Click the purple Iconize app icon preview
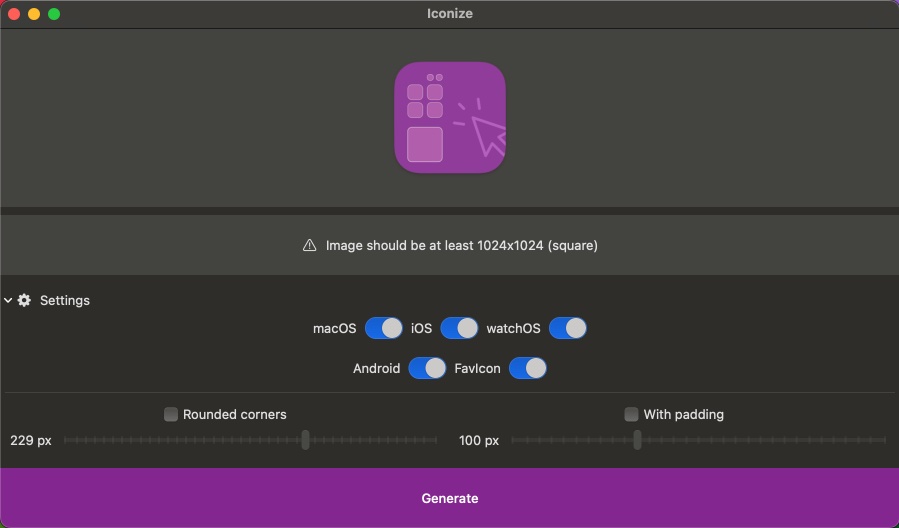899x528 pixels. (x=450, y=118)
